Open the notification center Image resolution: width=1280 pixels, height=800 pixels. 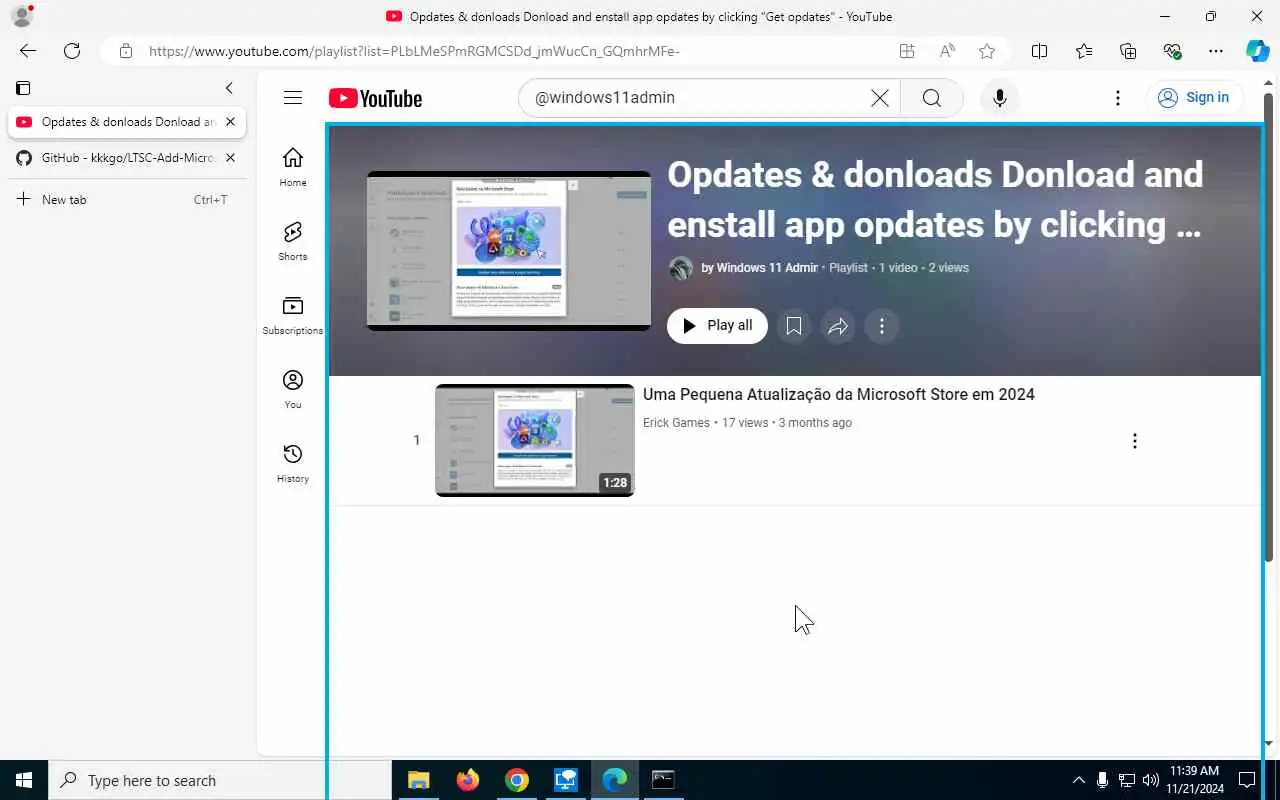click(1247, 780)
